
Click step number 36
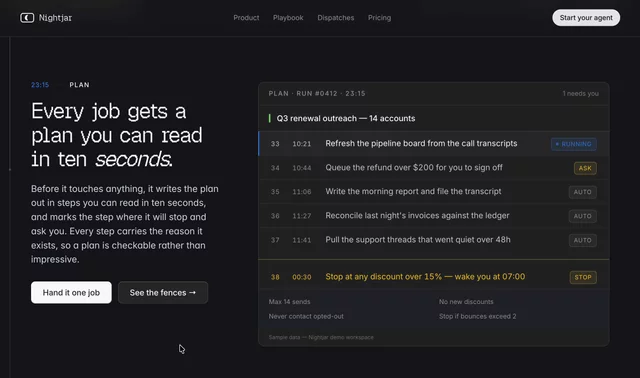click(275, 216)
